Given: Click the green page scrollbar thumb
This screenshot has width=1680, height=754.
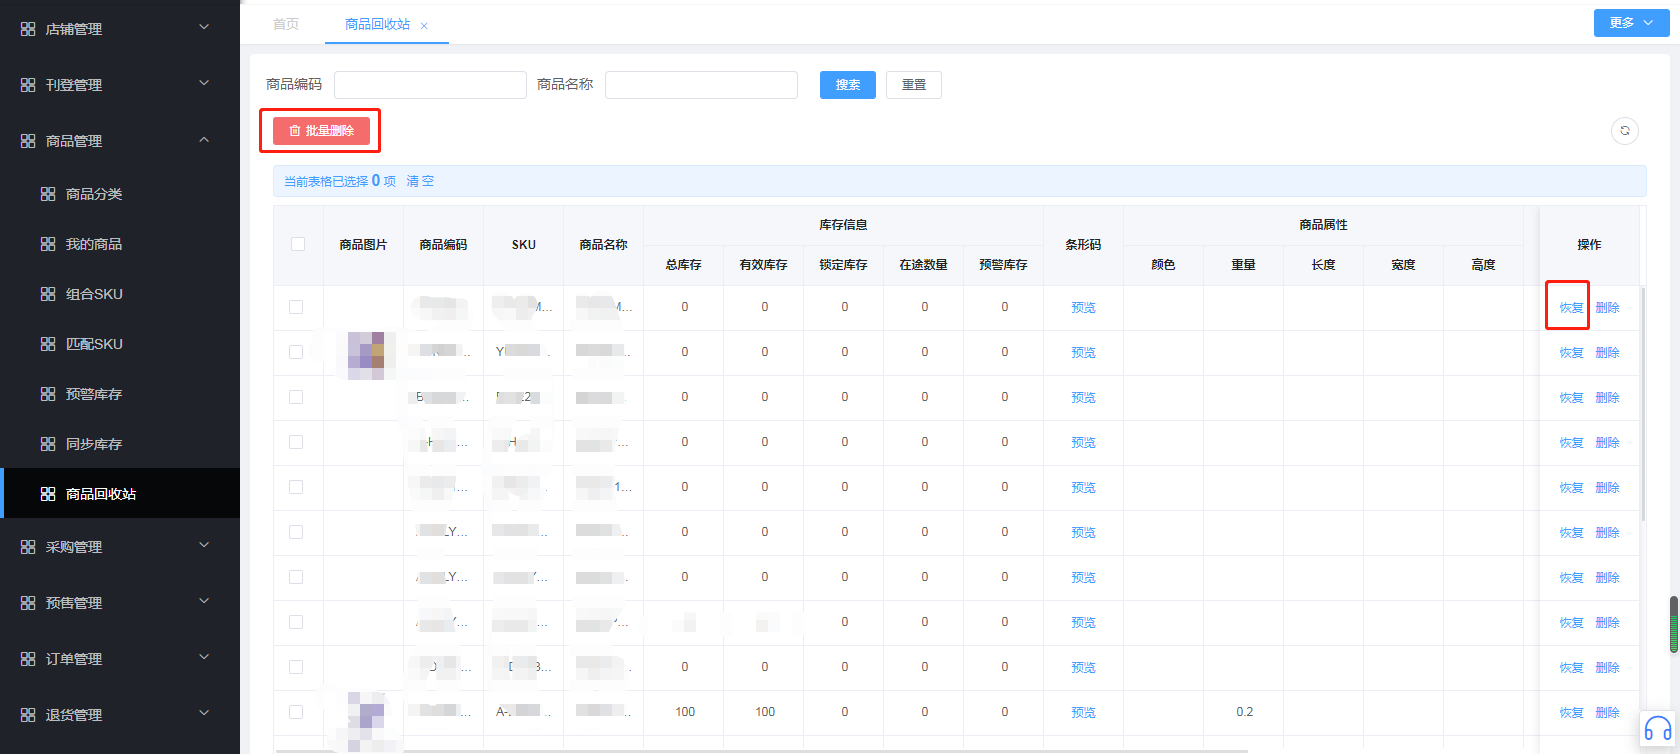Looking at the screenshot, I should click(1674, 625).
